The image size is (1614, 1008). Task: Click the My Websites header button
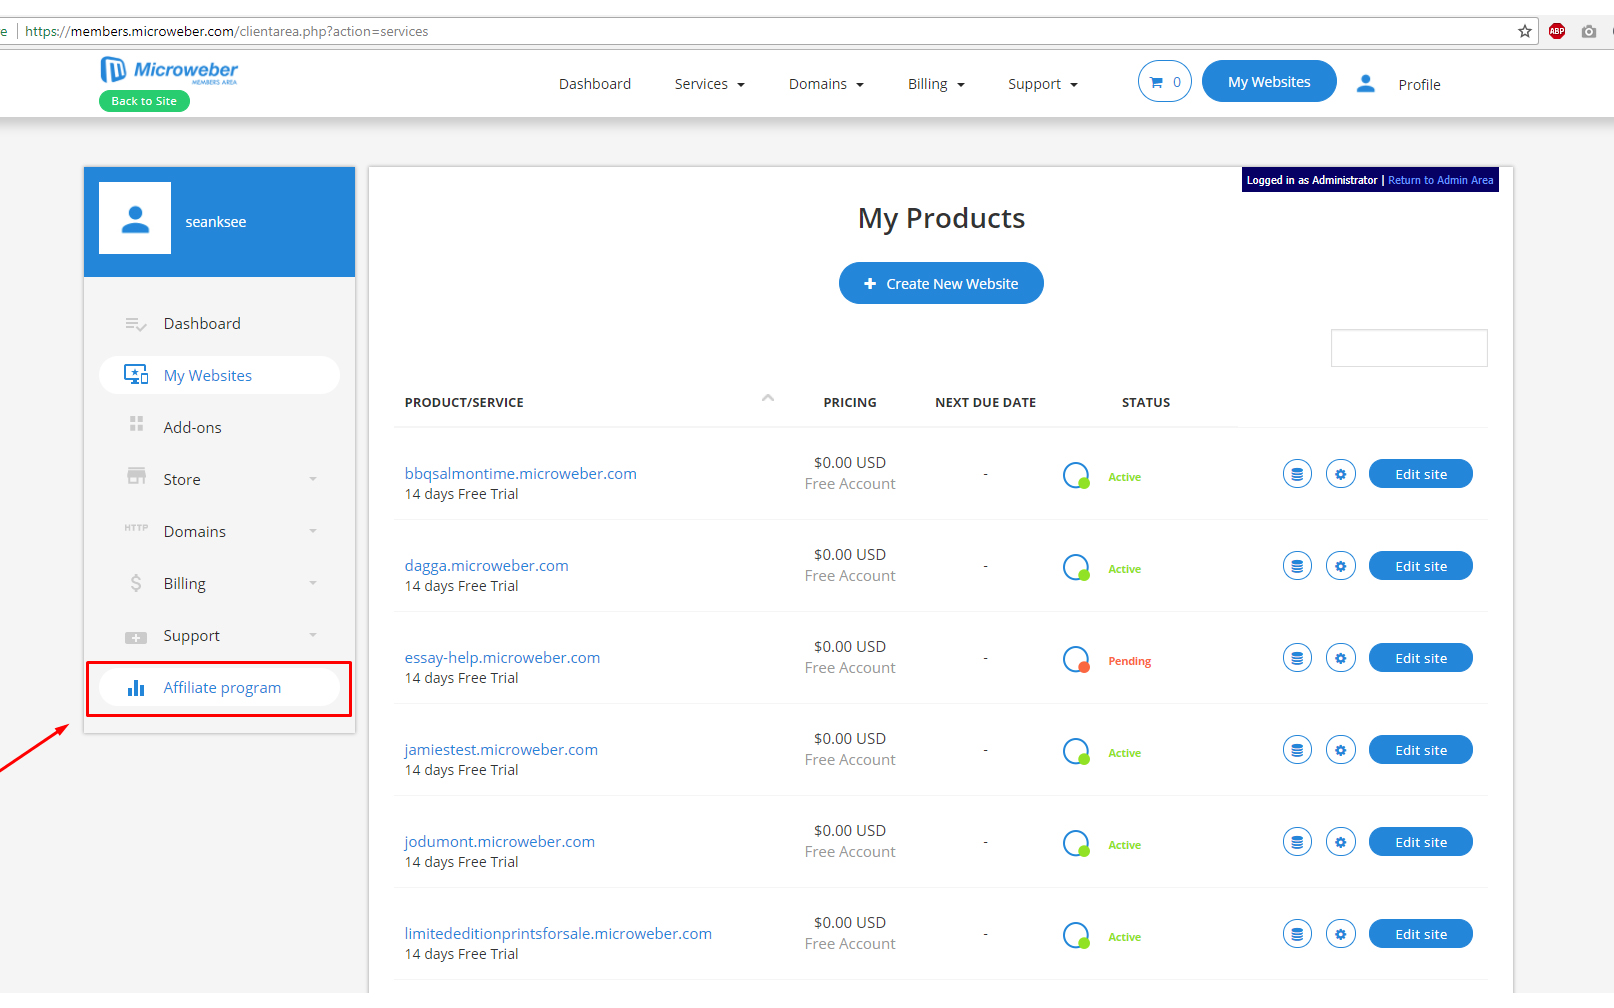pos(1269,81)
